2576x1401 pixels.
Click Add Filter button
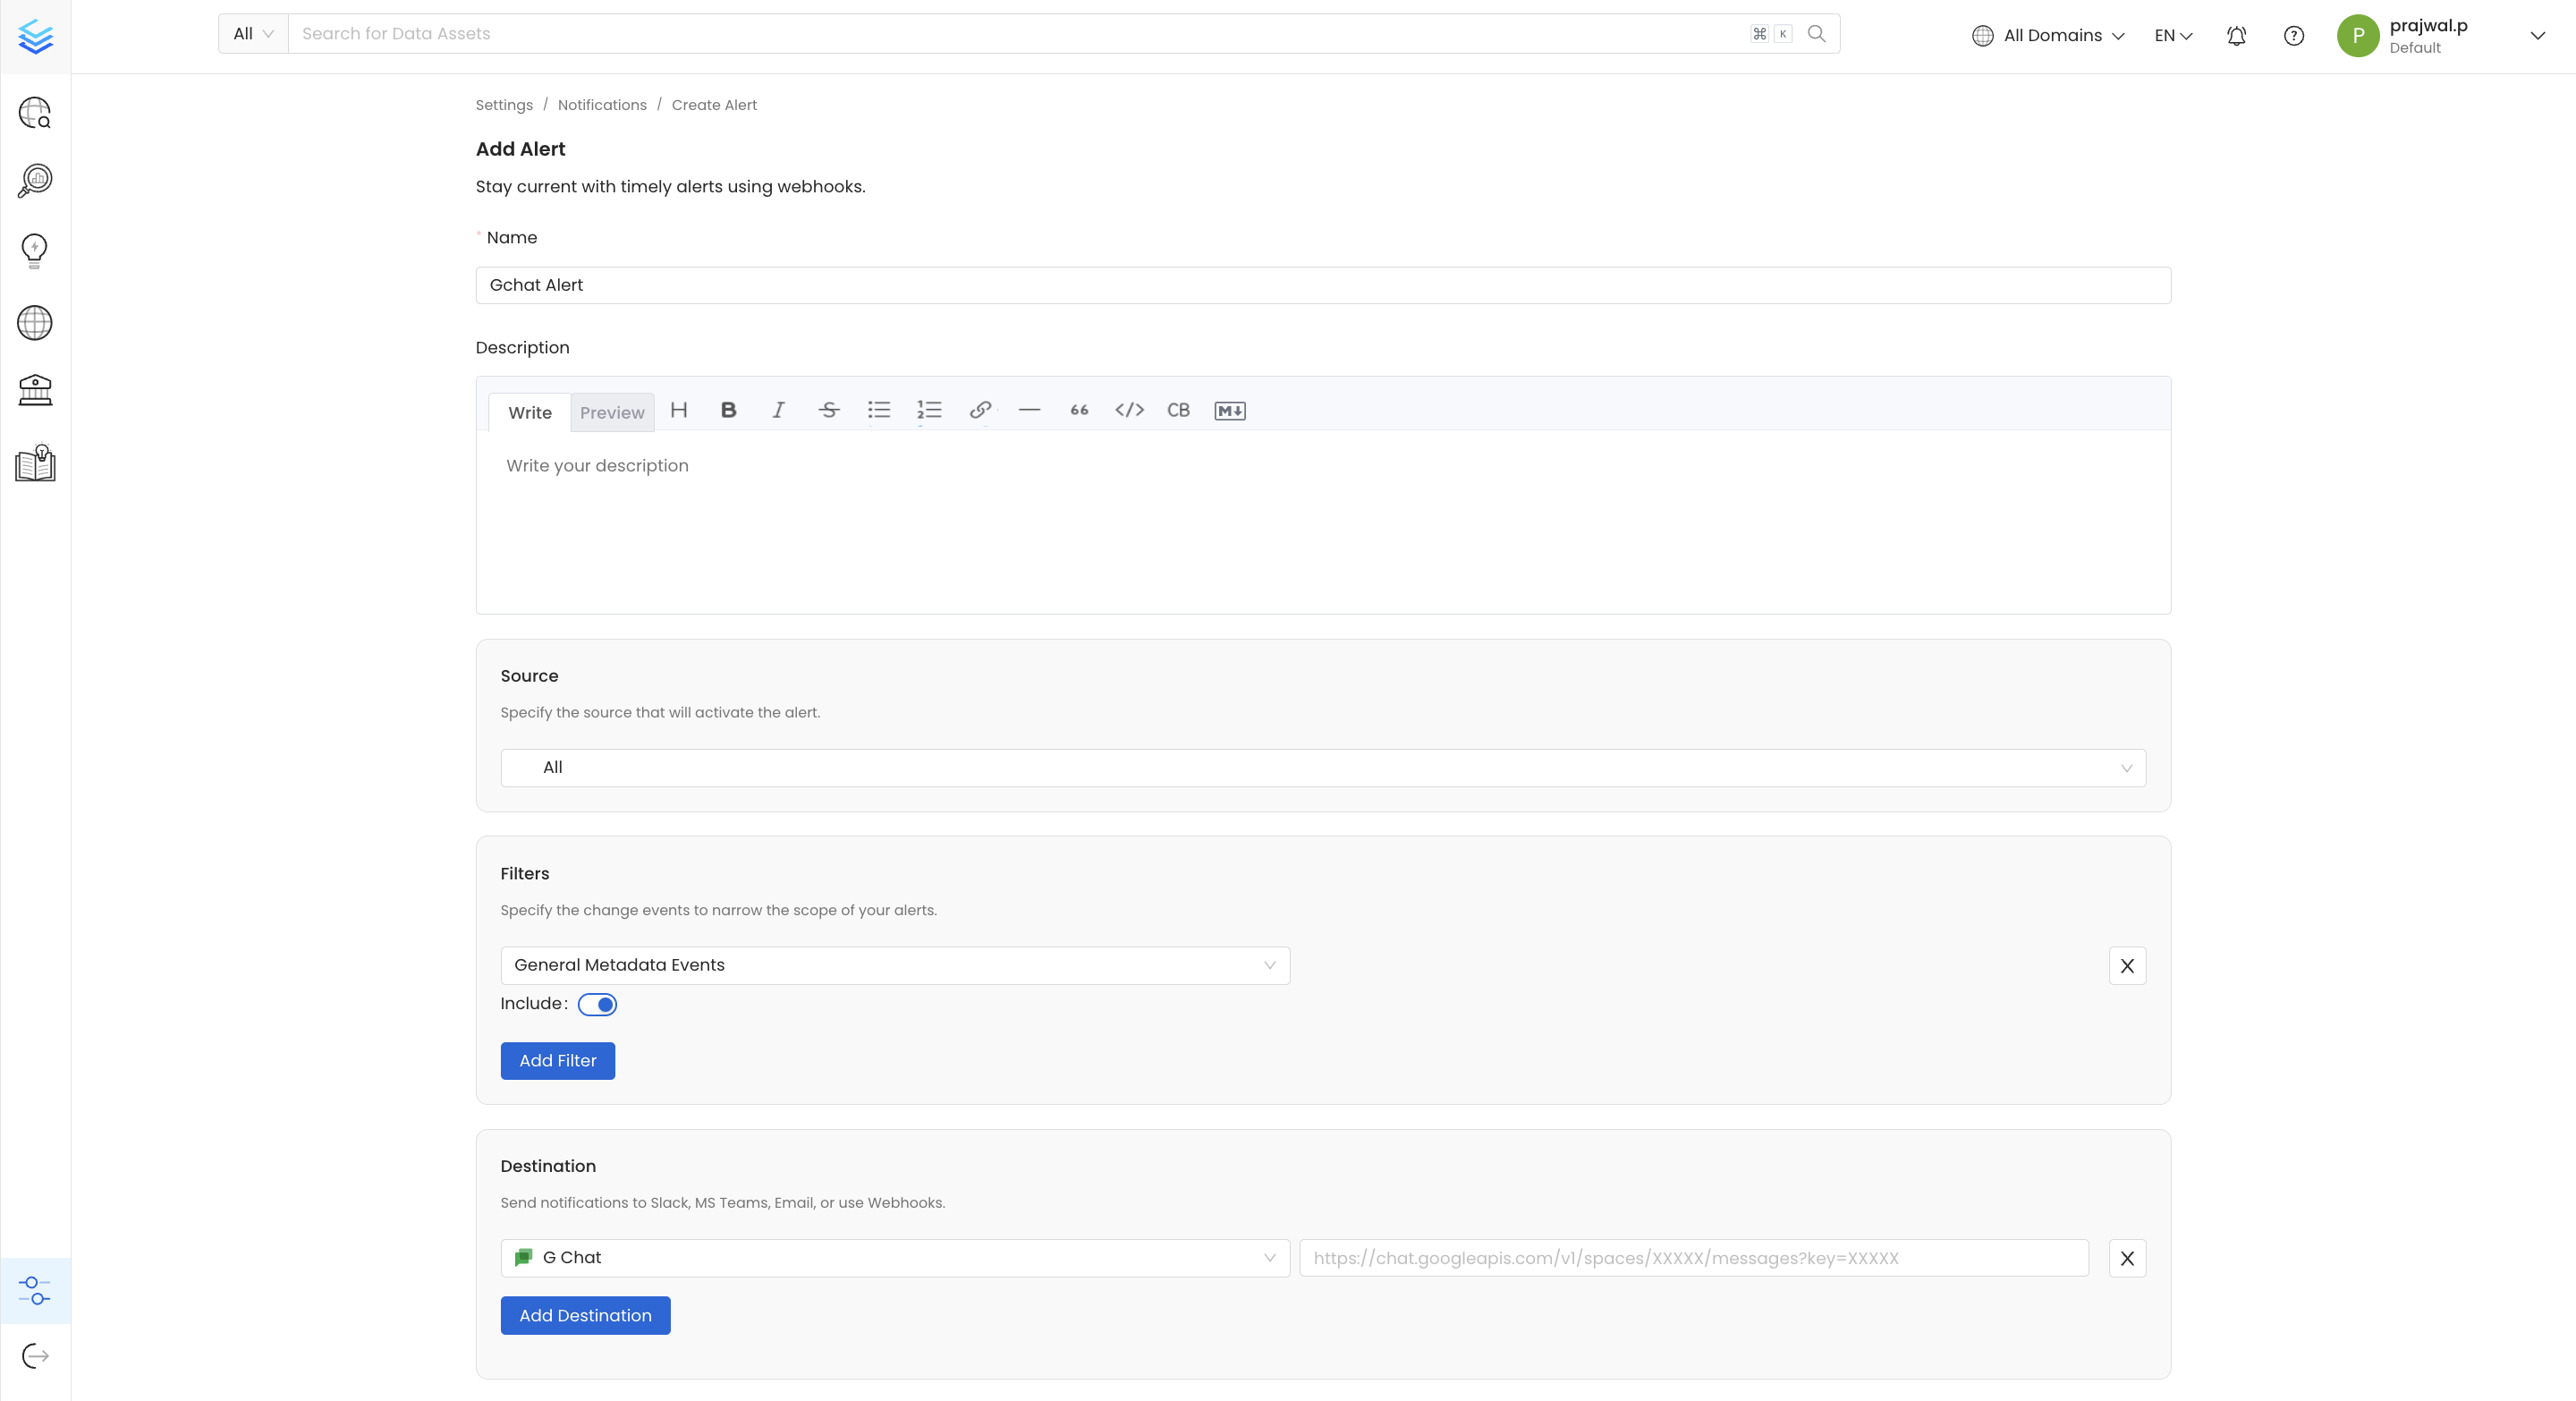(557, 1059)
